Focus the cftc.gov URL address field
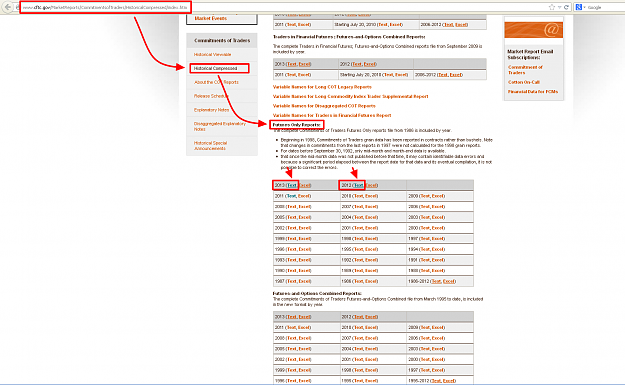 pyautogui.click(x=105, y=7)
